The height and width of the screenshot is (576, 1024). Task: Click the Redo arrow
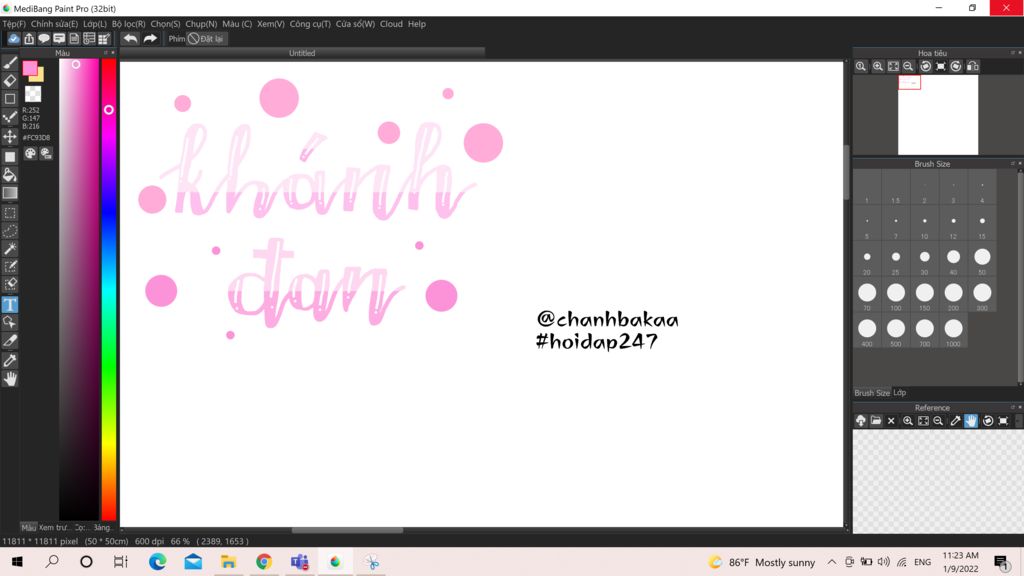(150, 39)
